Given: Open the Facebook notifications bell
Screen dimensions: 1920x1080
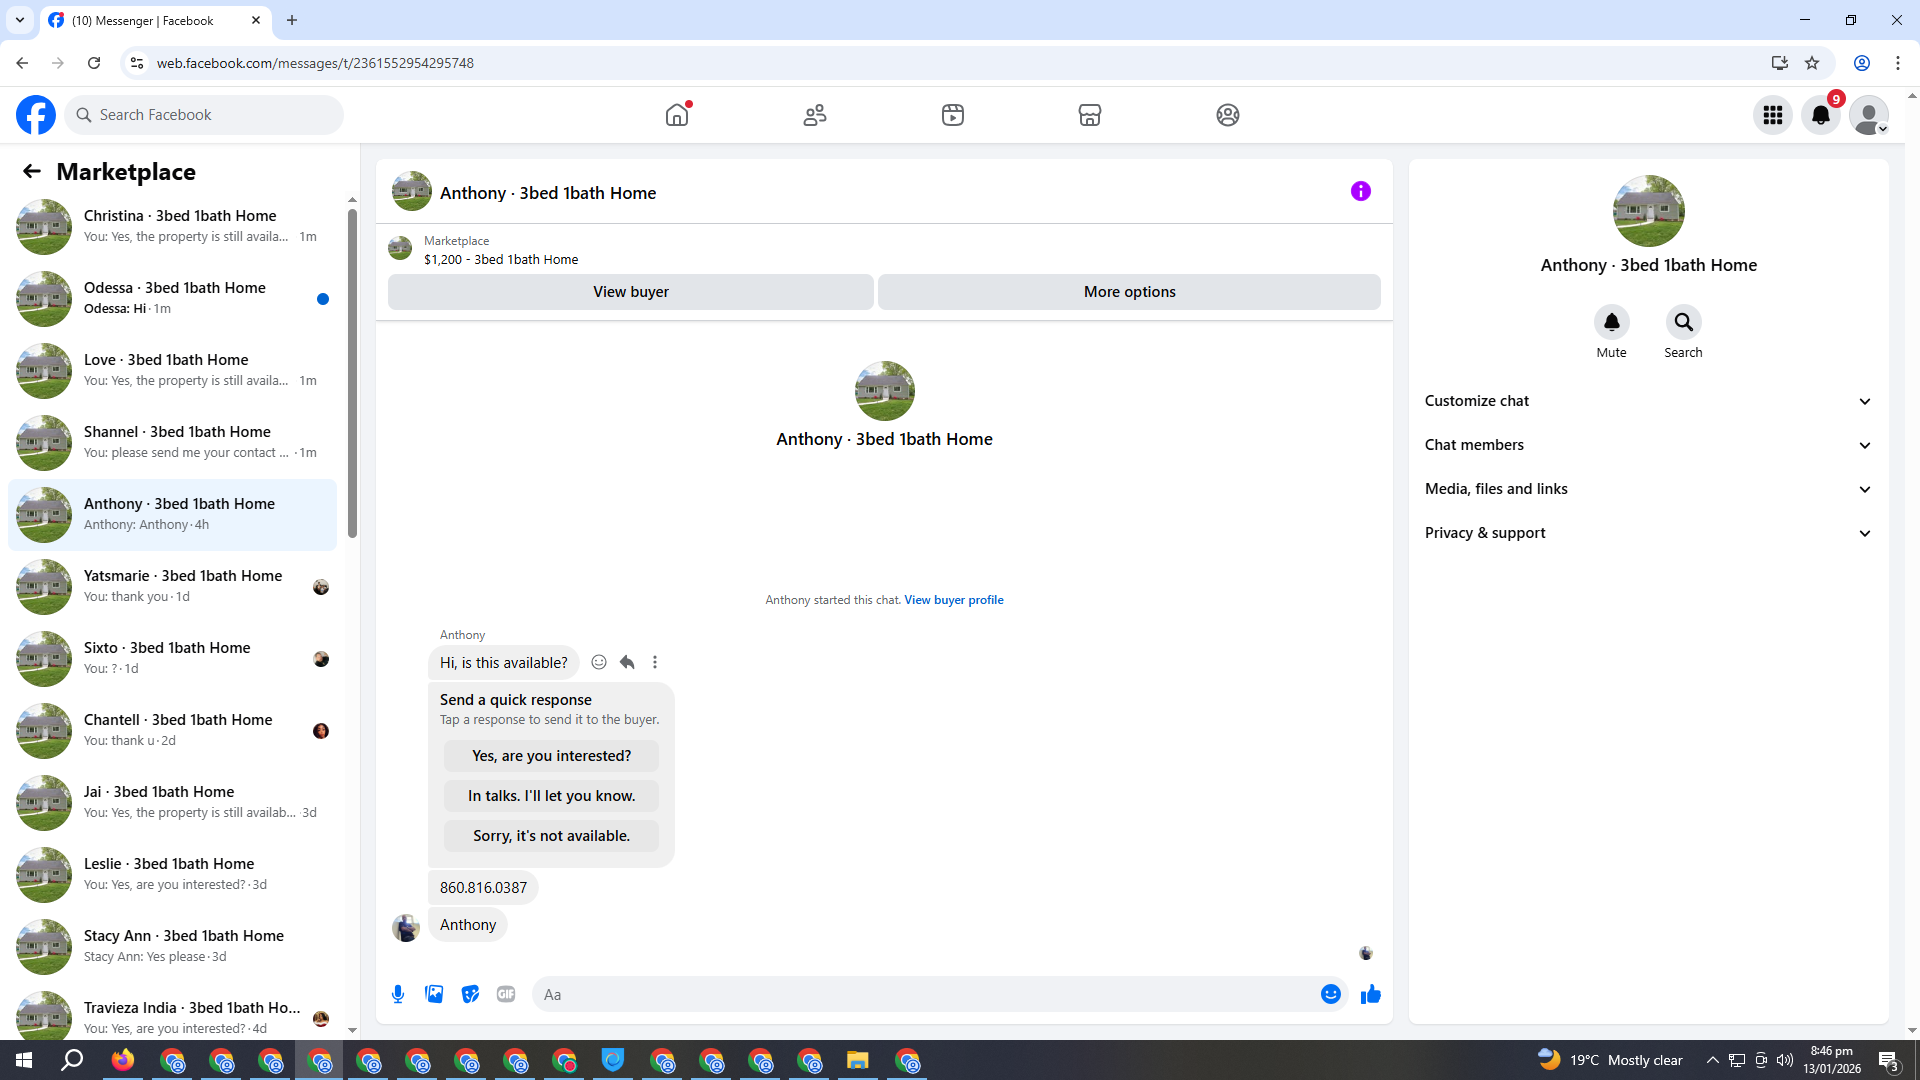Looking at the screenshot, I should point(1820,115).
